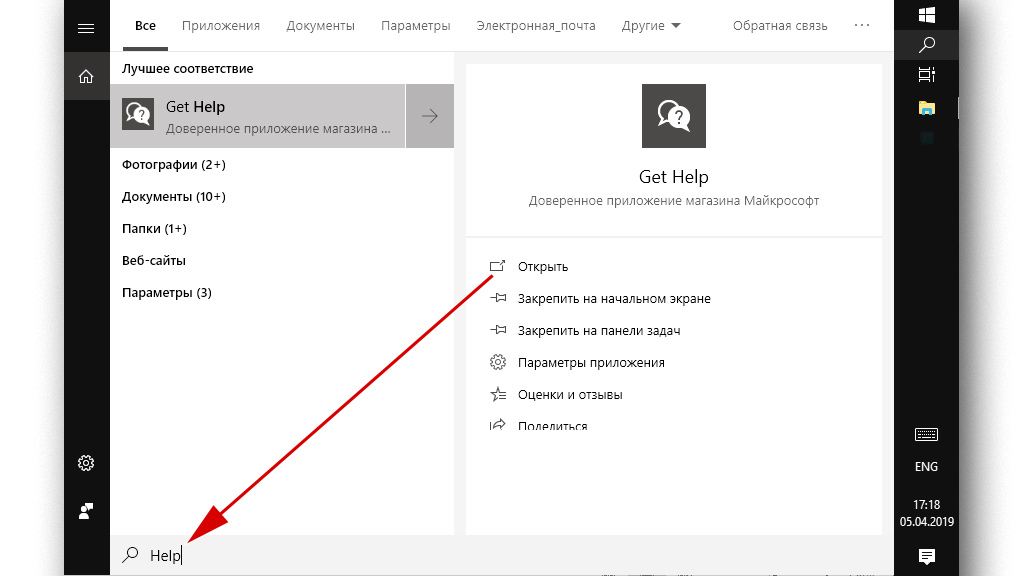The width and height of the screenshot is (1024, 576).
Task: Click the Windows Start logo
Action: [x=926, y=14]
